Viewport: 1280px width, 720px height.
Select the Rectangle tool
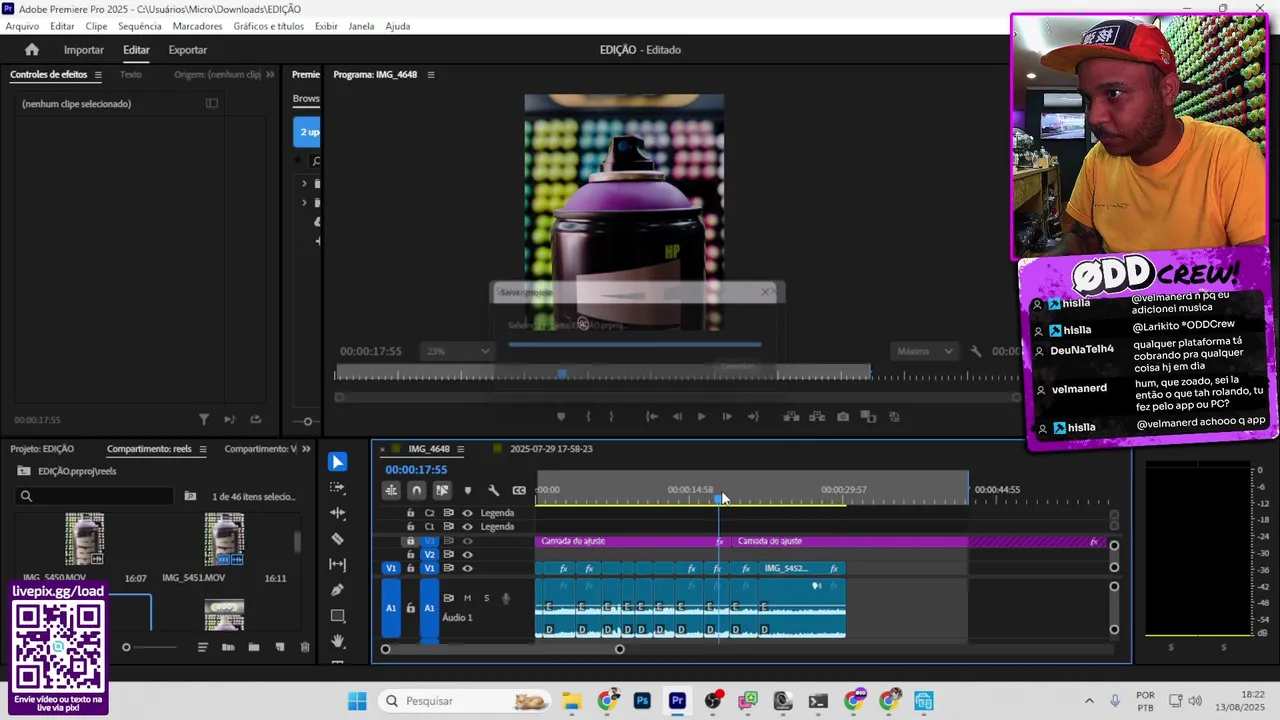[x=337, y=616]
